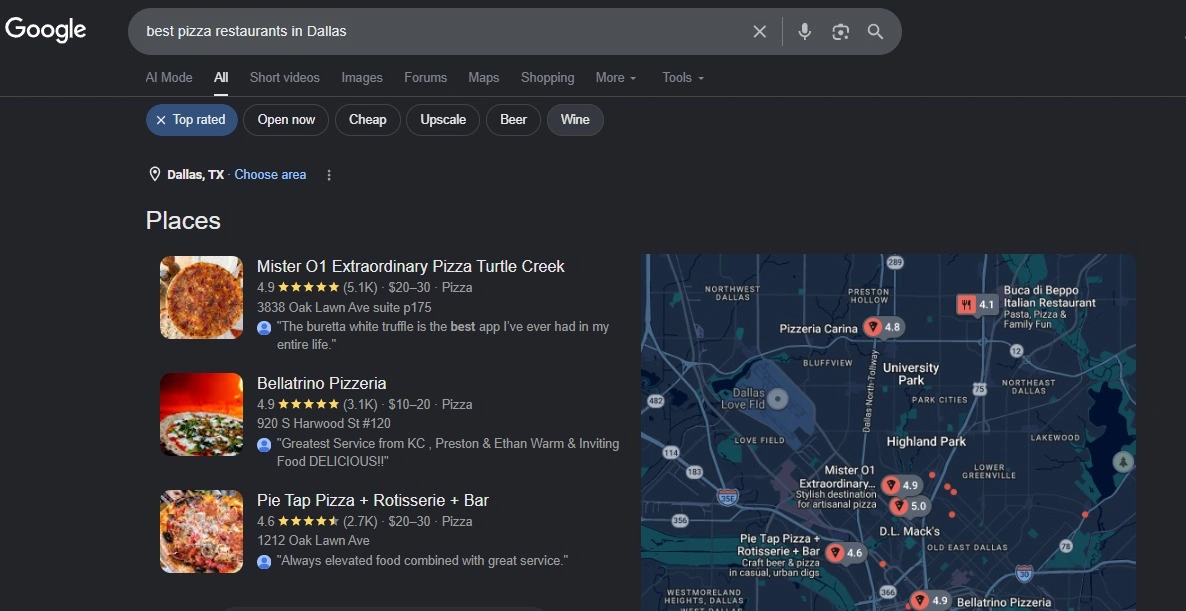The width and height of the screenshot is (1186, 611).
Task: Open the Maps tab
Action: pyautogui.click(x=483, y=78)
